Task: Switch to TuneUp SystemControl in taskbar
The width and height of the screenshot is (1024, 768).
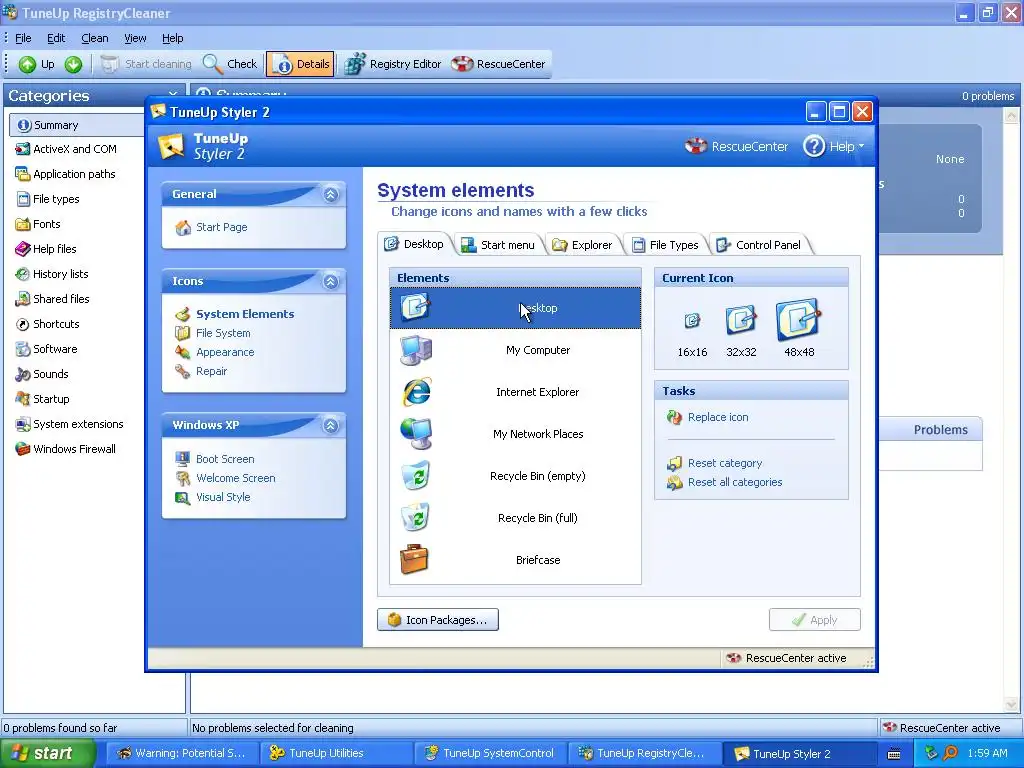Action: point(490,753)
